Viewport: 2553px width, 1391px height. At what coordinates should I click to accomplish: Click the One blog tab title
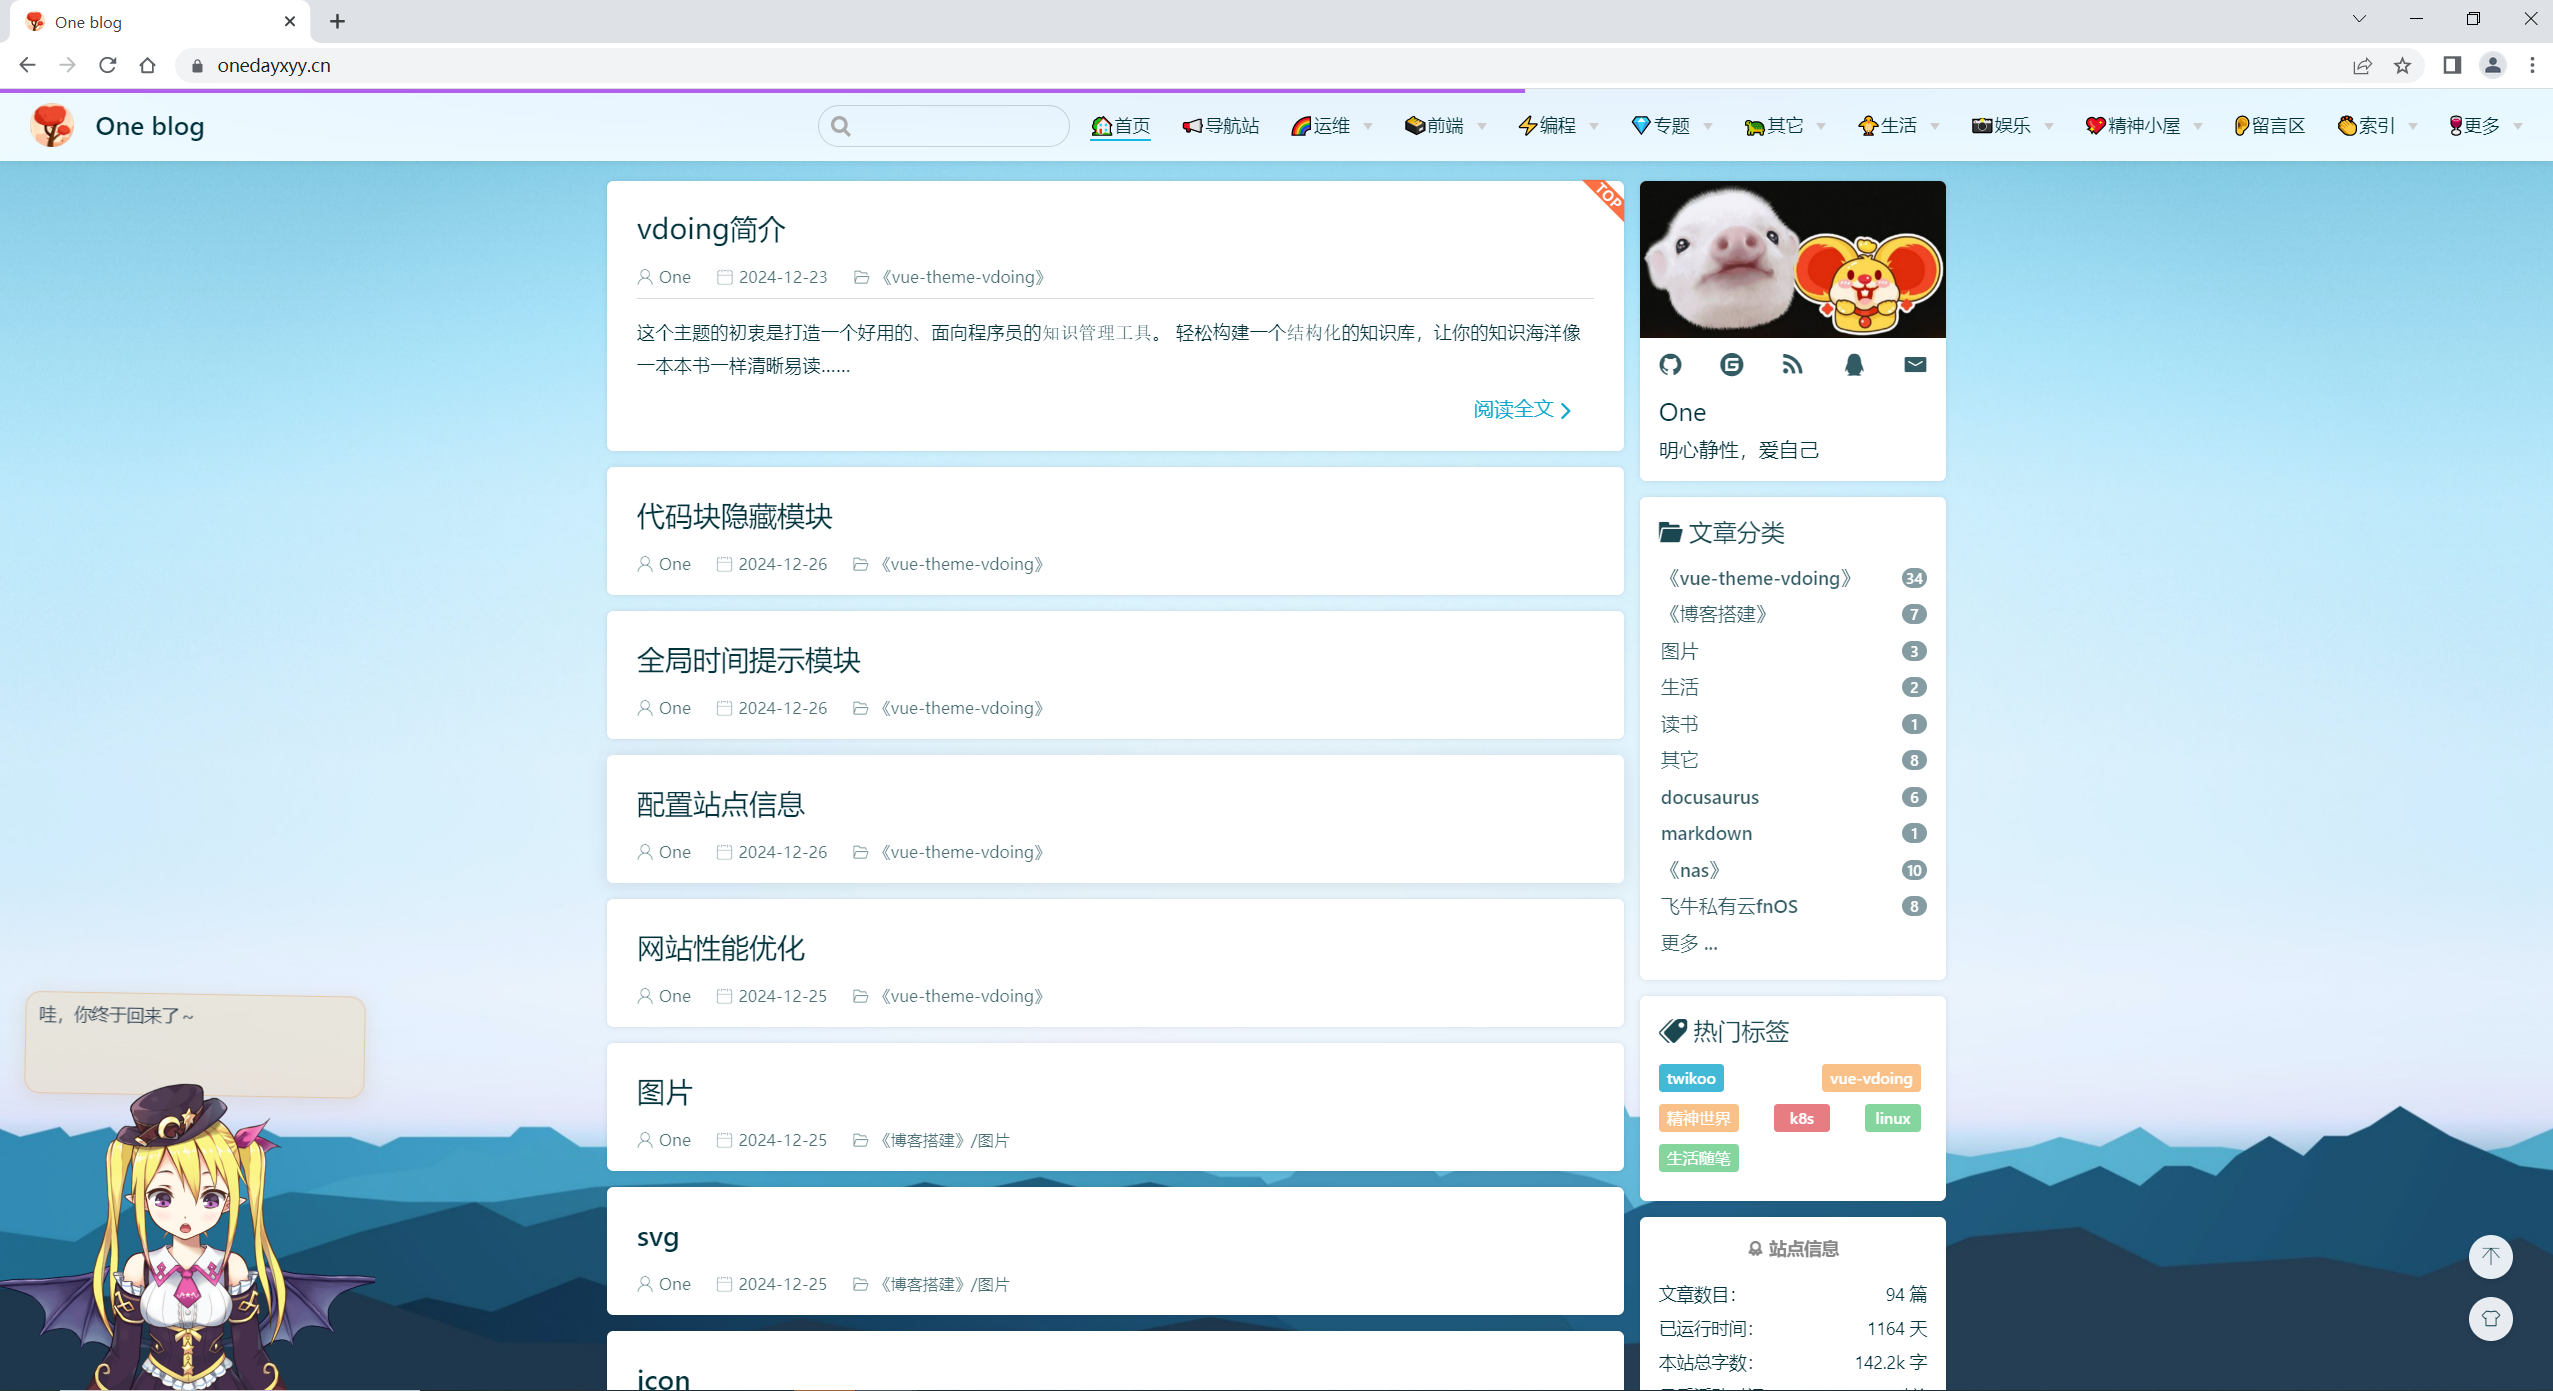point(88,22)
